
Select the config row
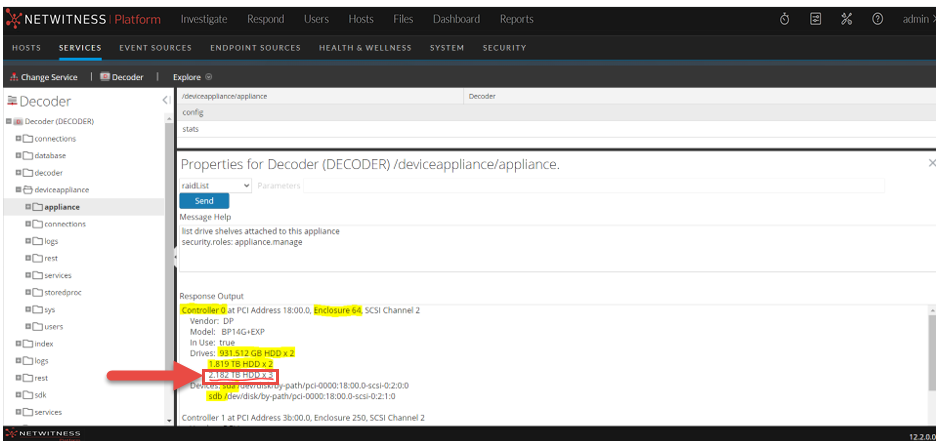(x=556, y=112)
